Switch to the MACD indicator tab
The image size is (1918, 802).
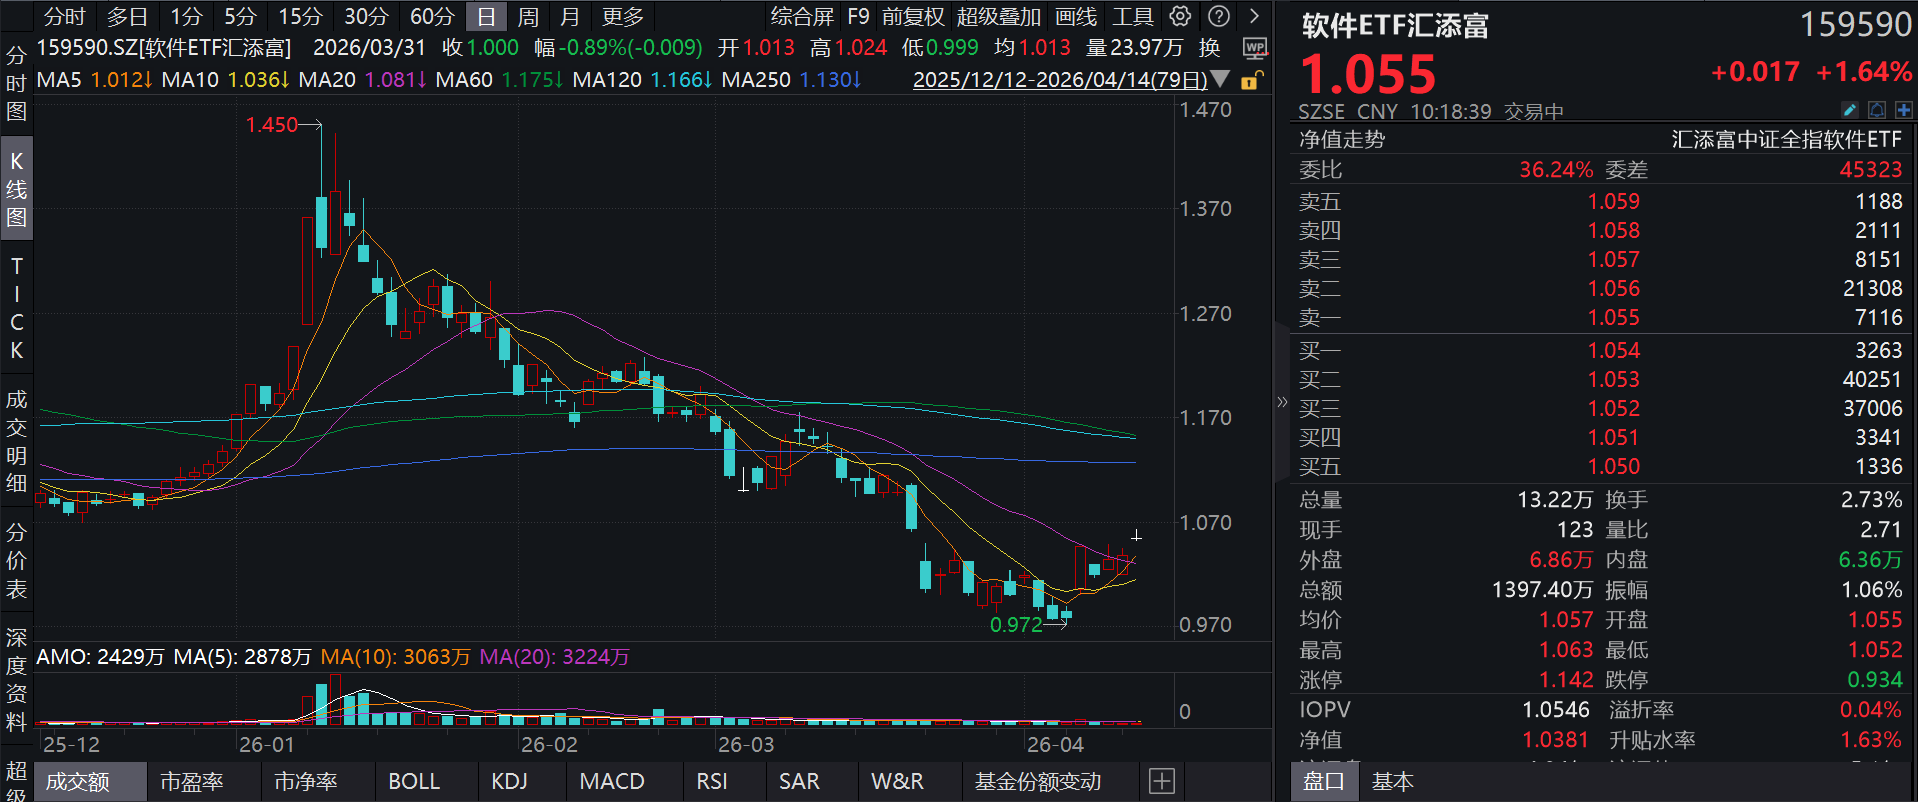pyautogui.click(x=612, y=781)
